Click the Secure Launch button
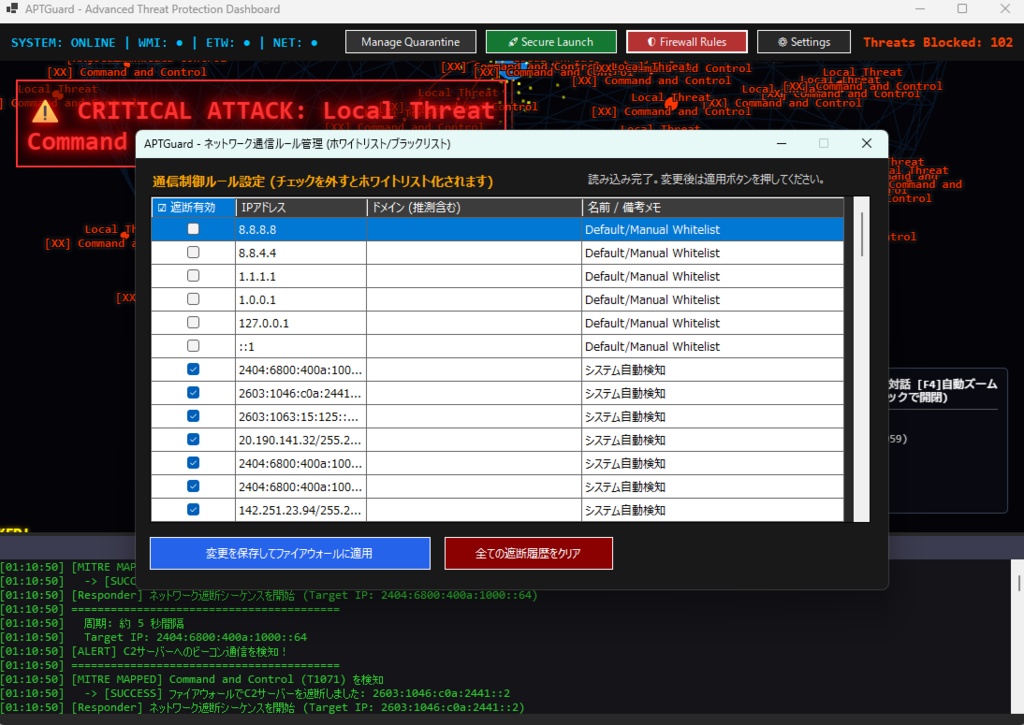Viewport: 1024px width, 725px height. [x=551, y=42]
